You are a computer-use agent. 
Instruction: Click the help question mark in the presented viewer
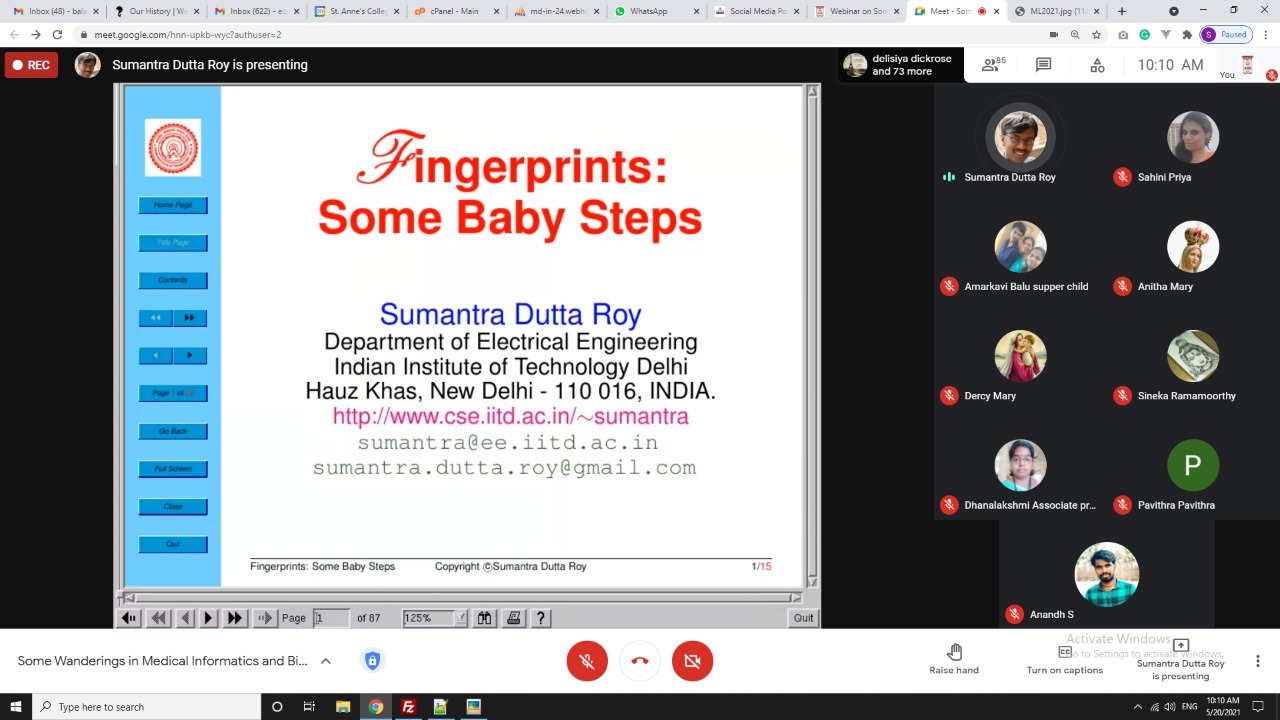click(541, 618)
